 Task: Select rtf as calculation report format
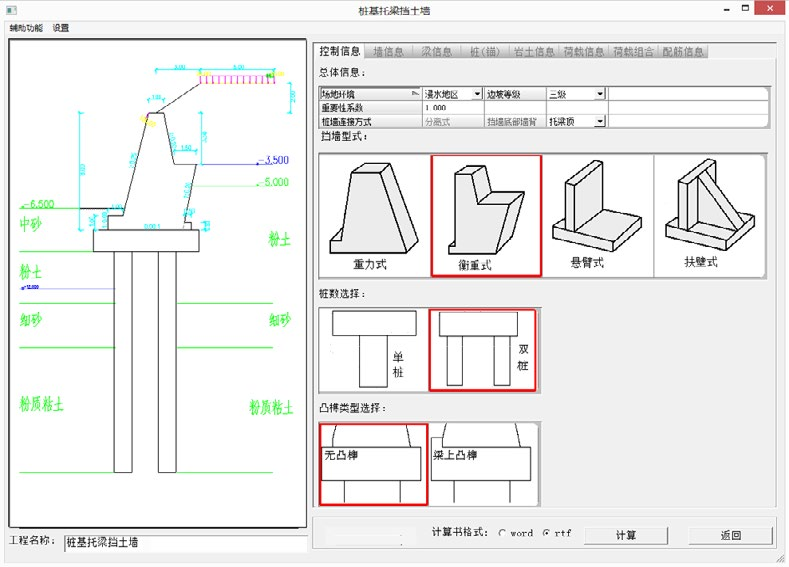point(546,534)
